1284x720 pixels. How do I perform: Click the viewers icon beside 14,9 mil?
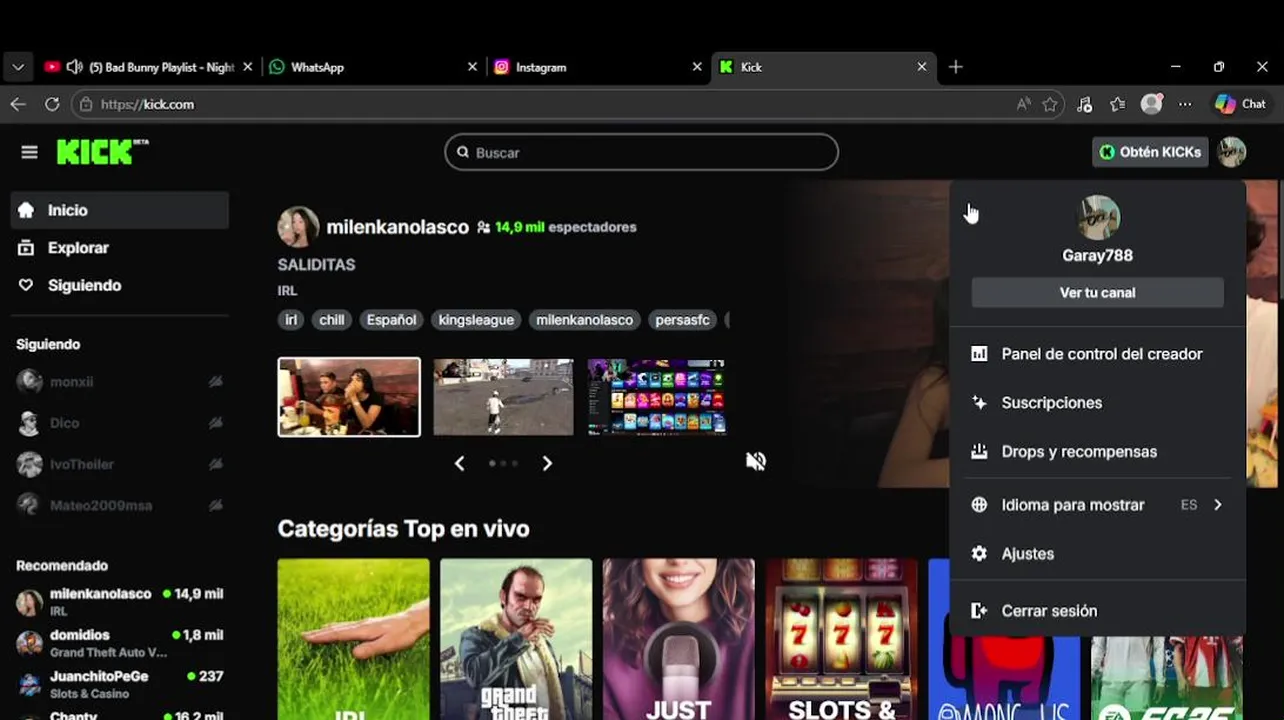(484, 227)
